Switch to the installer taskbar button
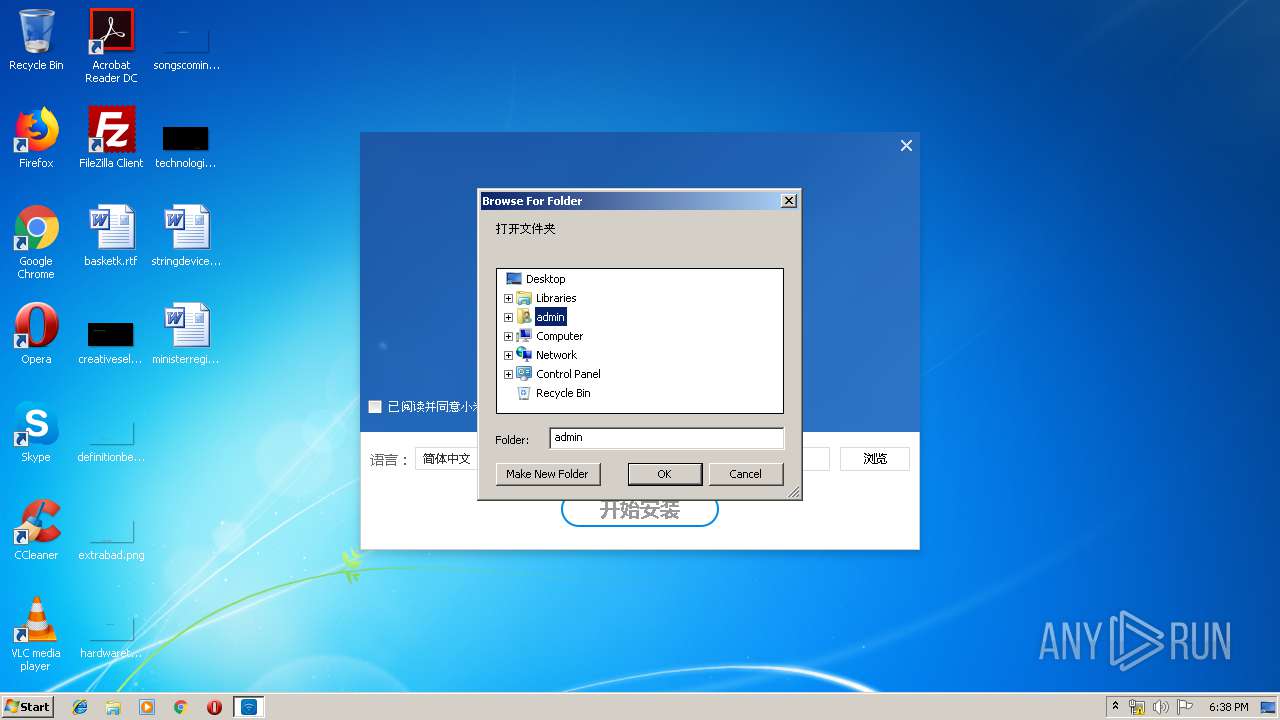The height and width of the screenshot is (720, 1280). click(249, 707)
